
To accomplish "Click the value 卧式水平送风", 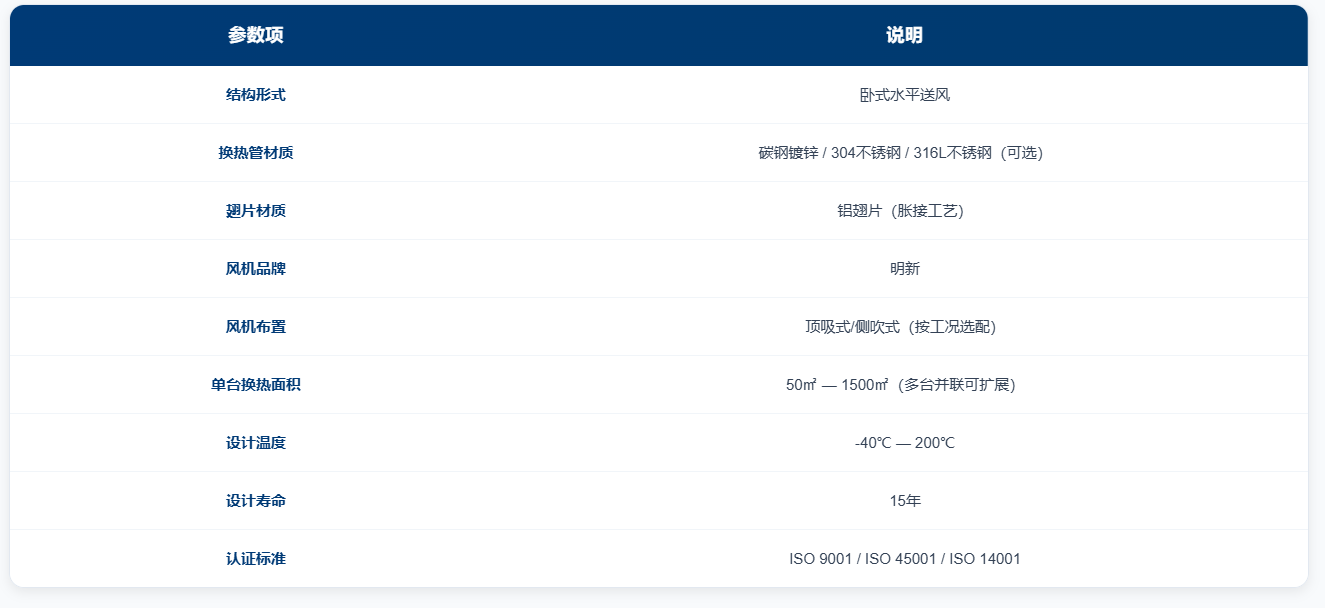I will [x=905, y=95].
